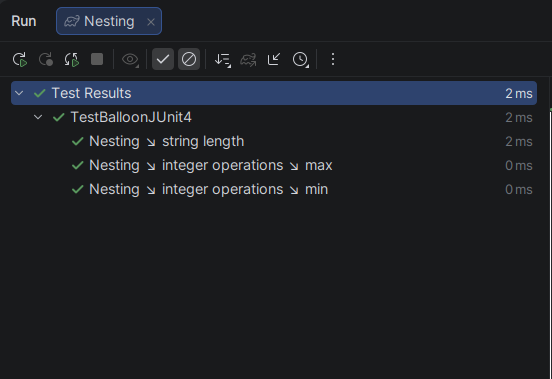Rerun the Nesting tests

20,59
